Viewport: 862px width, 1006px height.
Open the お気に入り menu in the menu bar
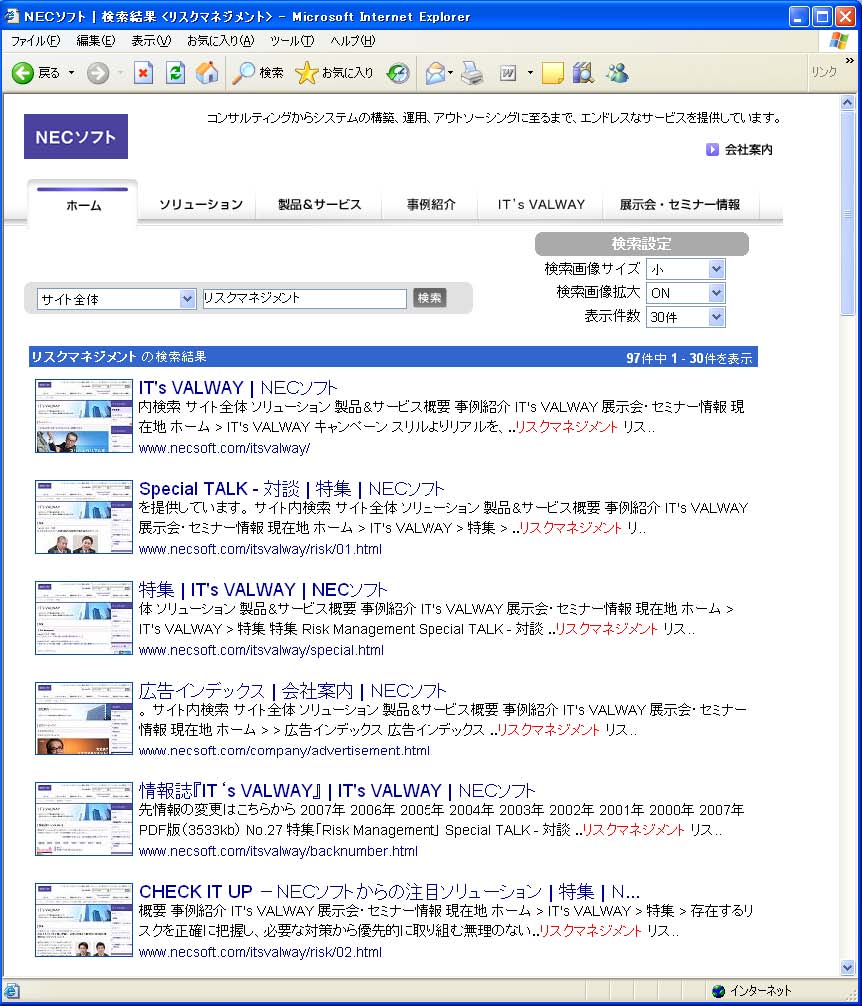(220, 40)
